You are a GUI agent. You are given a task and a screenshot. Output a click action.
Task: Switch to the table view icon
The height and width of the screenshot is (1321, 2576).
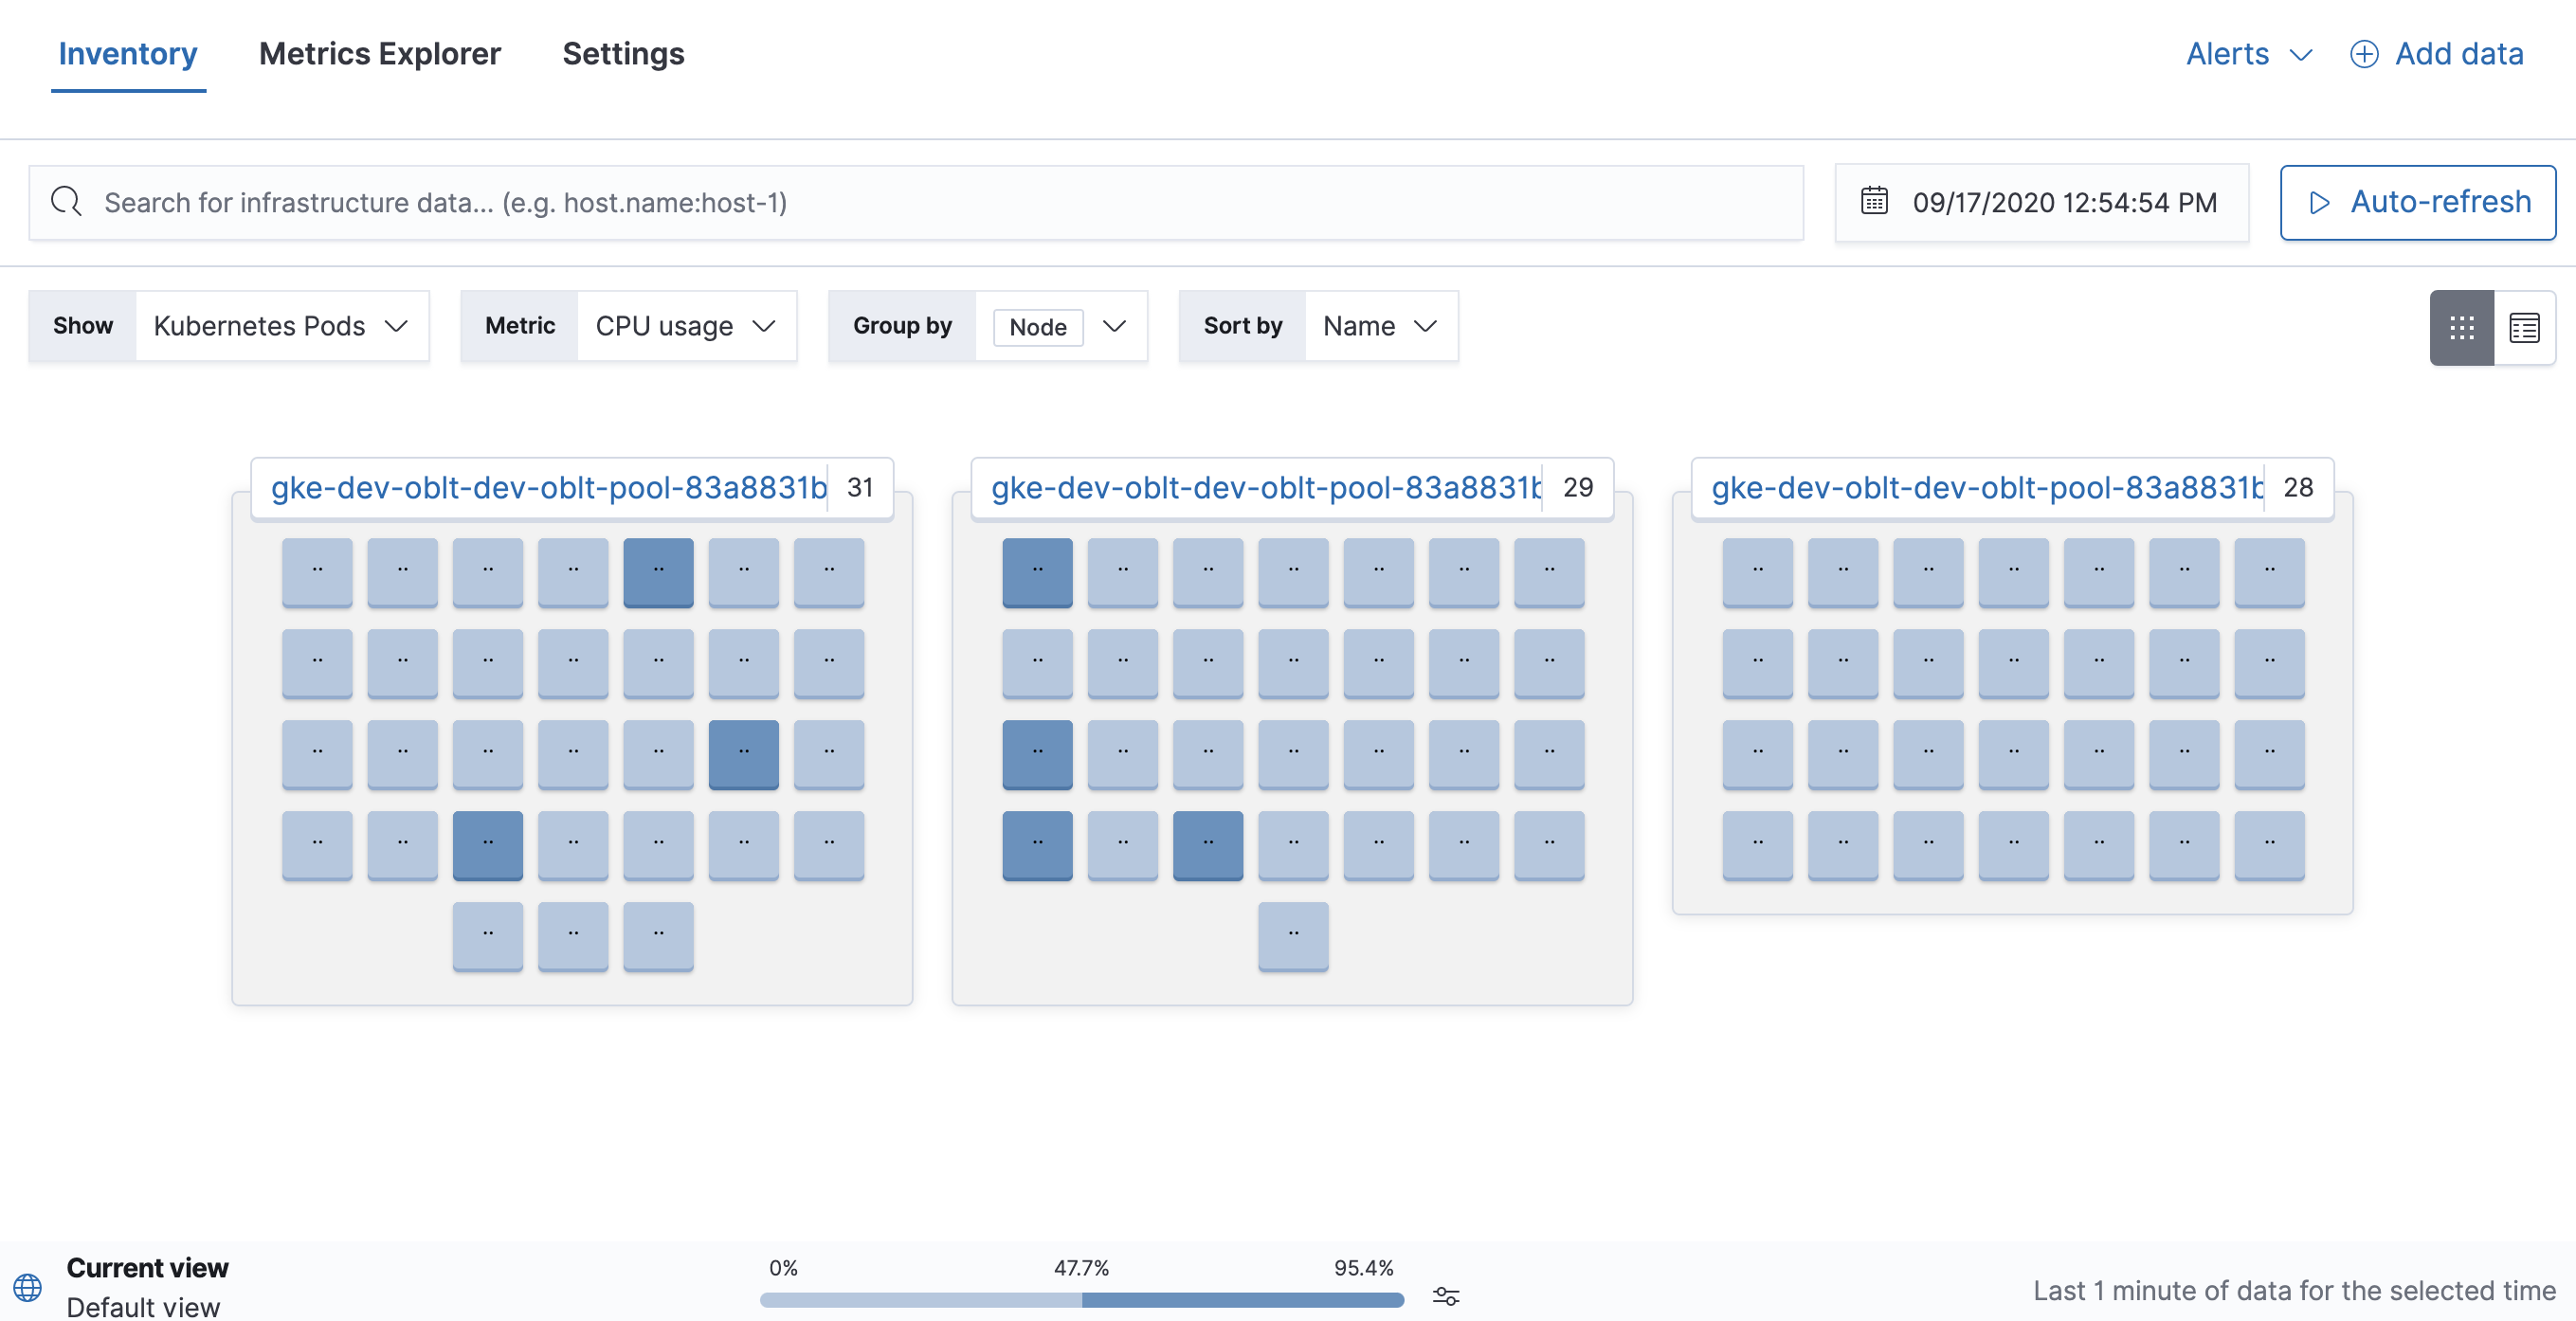(2524, 327)
